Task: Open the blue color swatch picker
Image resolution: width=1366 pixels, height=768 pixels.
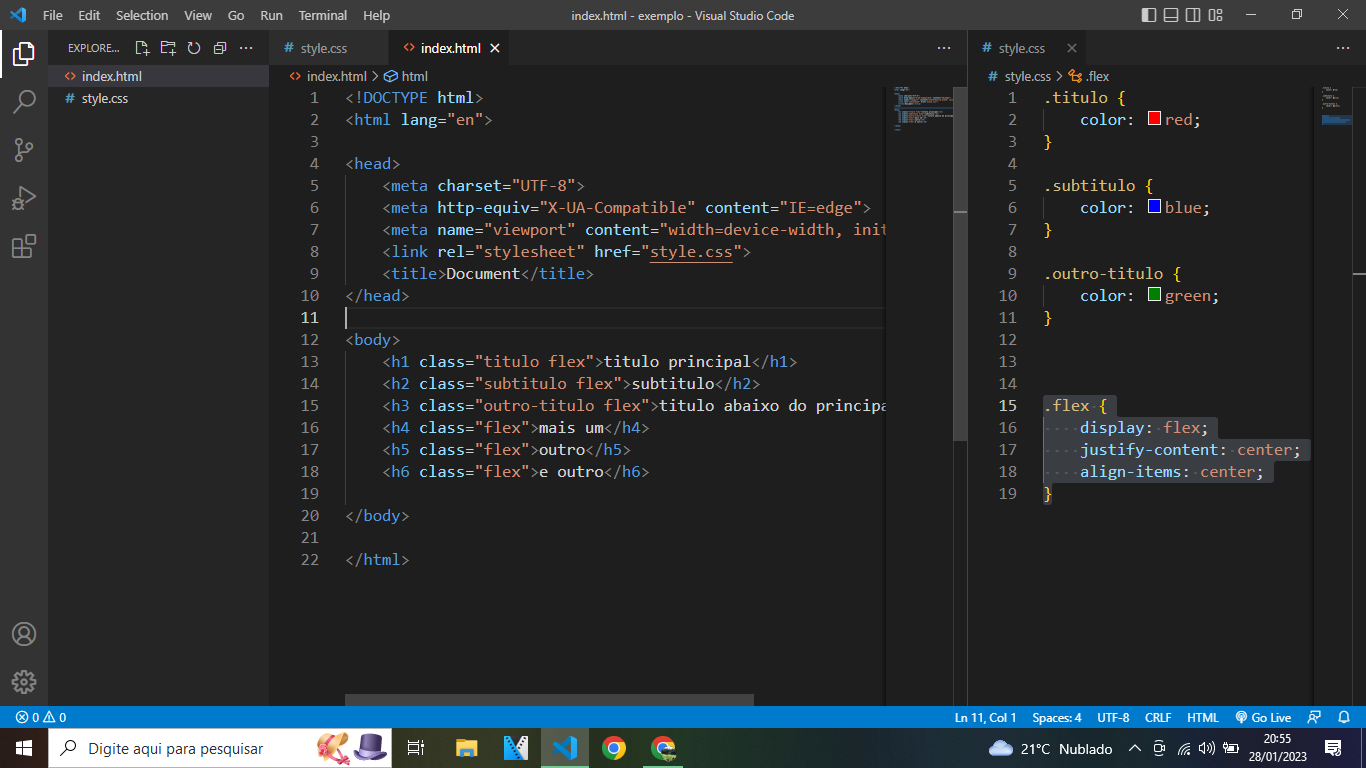Action: pos(1154,207)
